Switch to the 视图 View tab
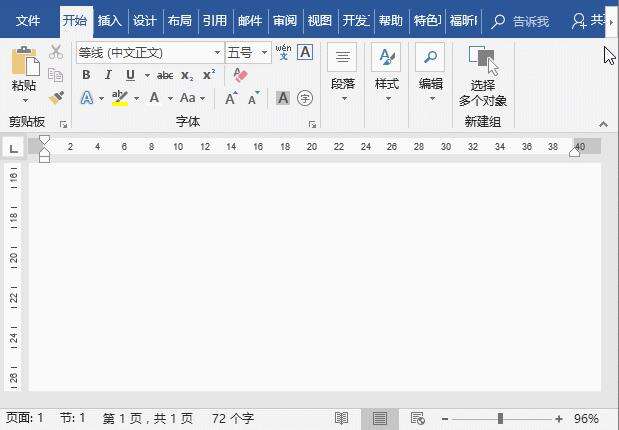The image size is (619, 430). point(319,21)
